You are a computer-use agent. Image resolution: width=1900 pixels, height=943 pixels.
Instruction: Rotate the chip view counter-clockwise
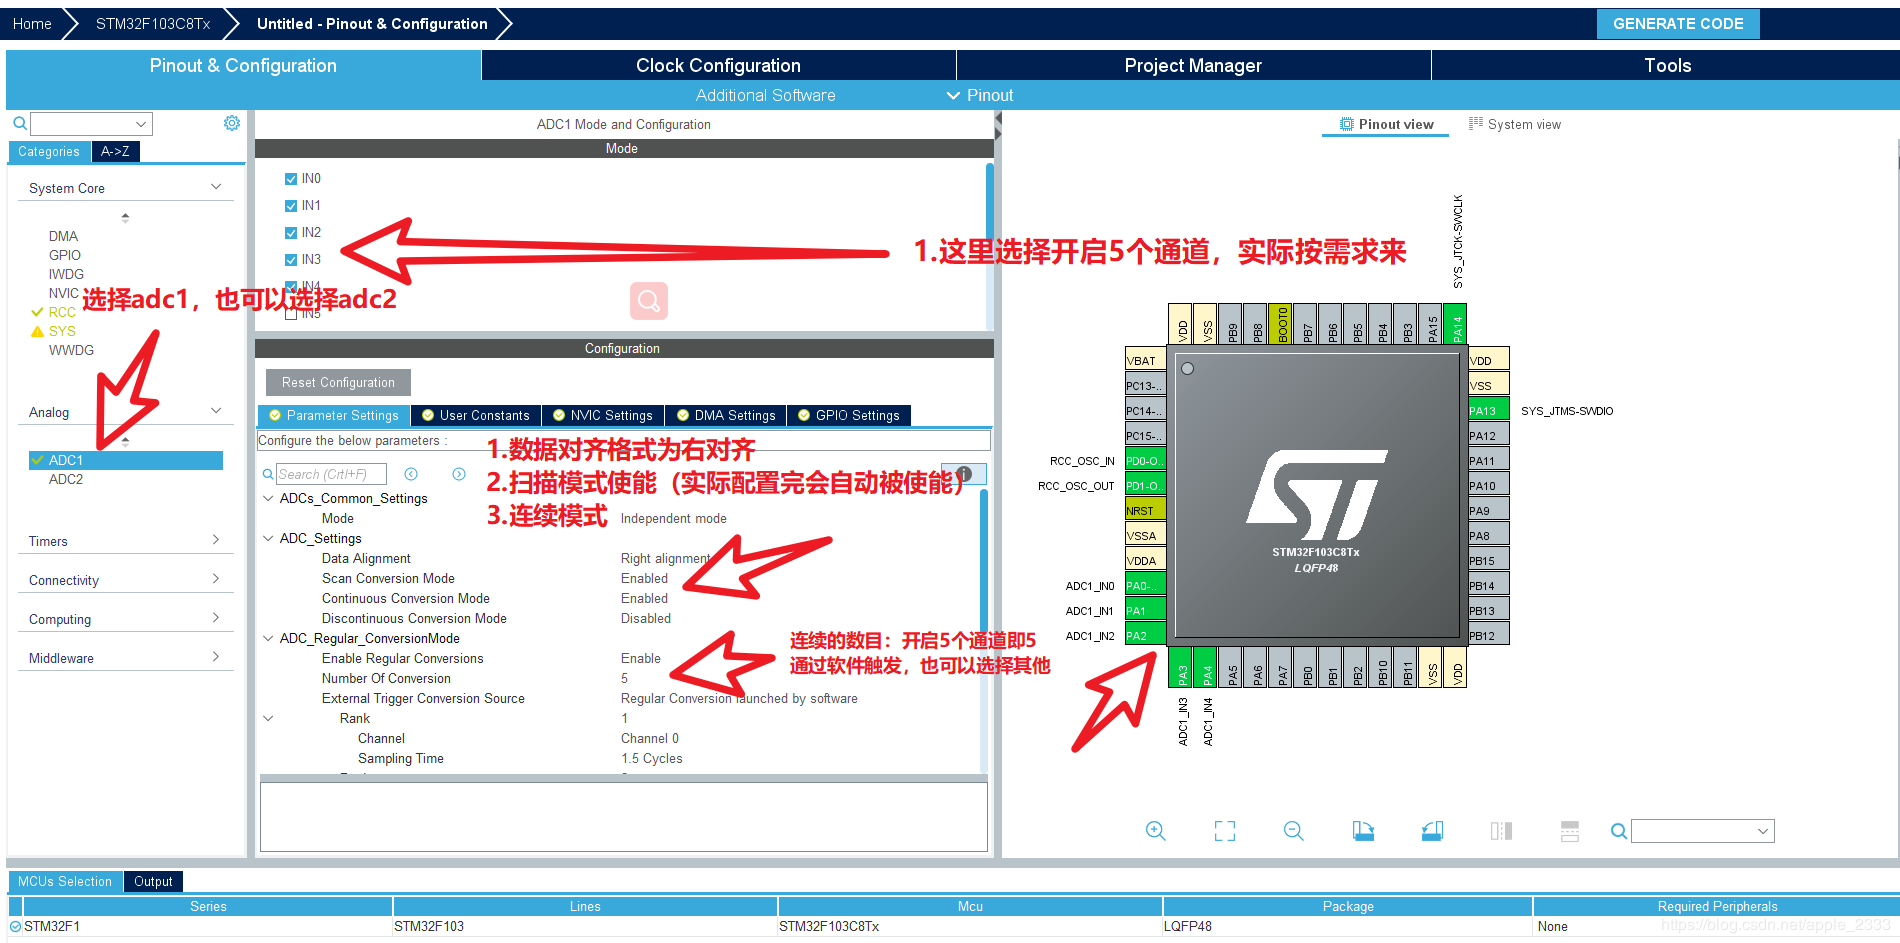point(1432,831)
